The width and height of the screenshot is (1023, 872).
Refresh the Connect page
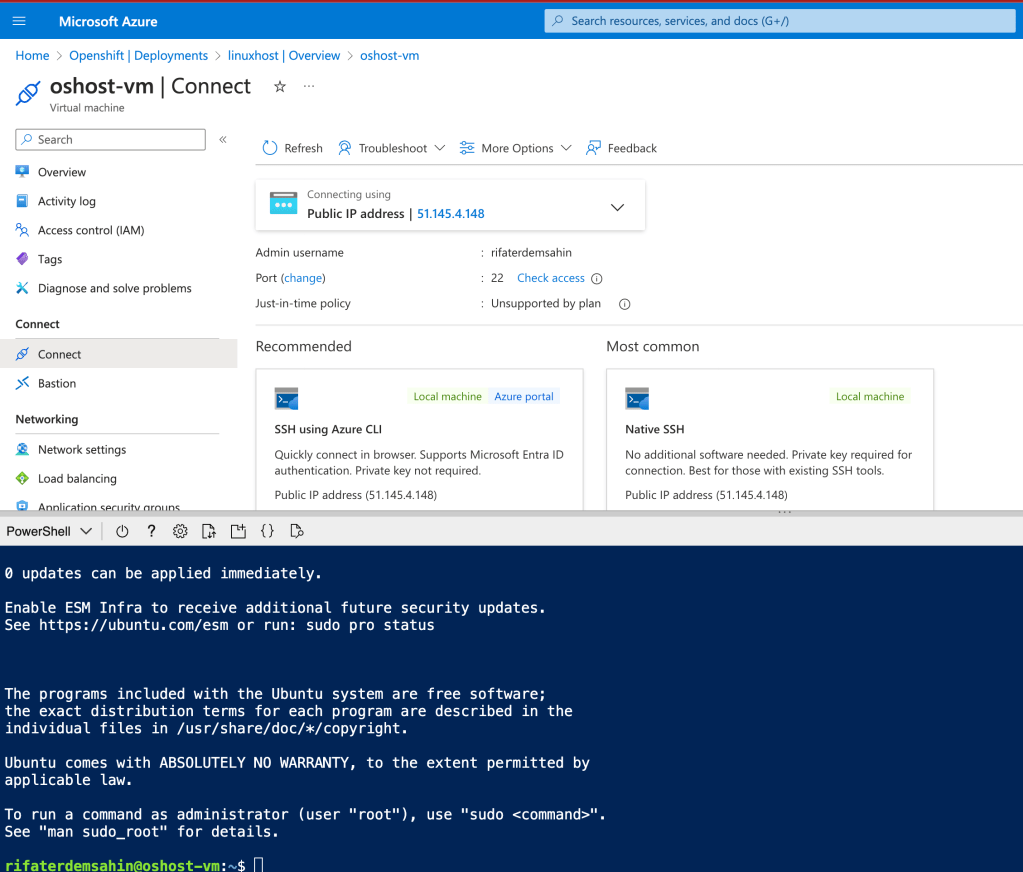click(x=292, y=148)
